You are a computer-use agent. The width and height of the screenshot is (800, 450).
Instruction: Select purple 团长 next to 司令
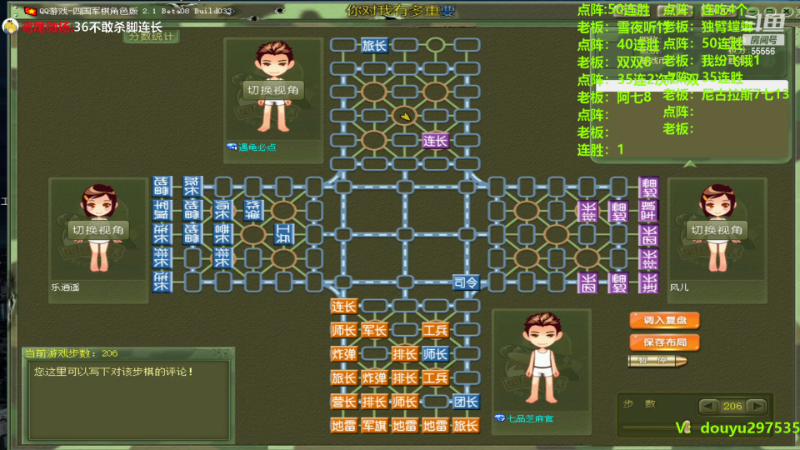coord(587,282)
